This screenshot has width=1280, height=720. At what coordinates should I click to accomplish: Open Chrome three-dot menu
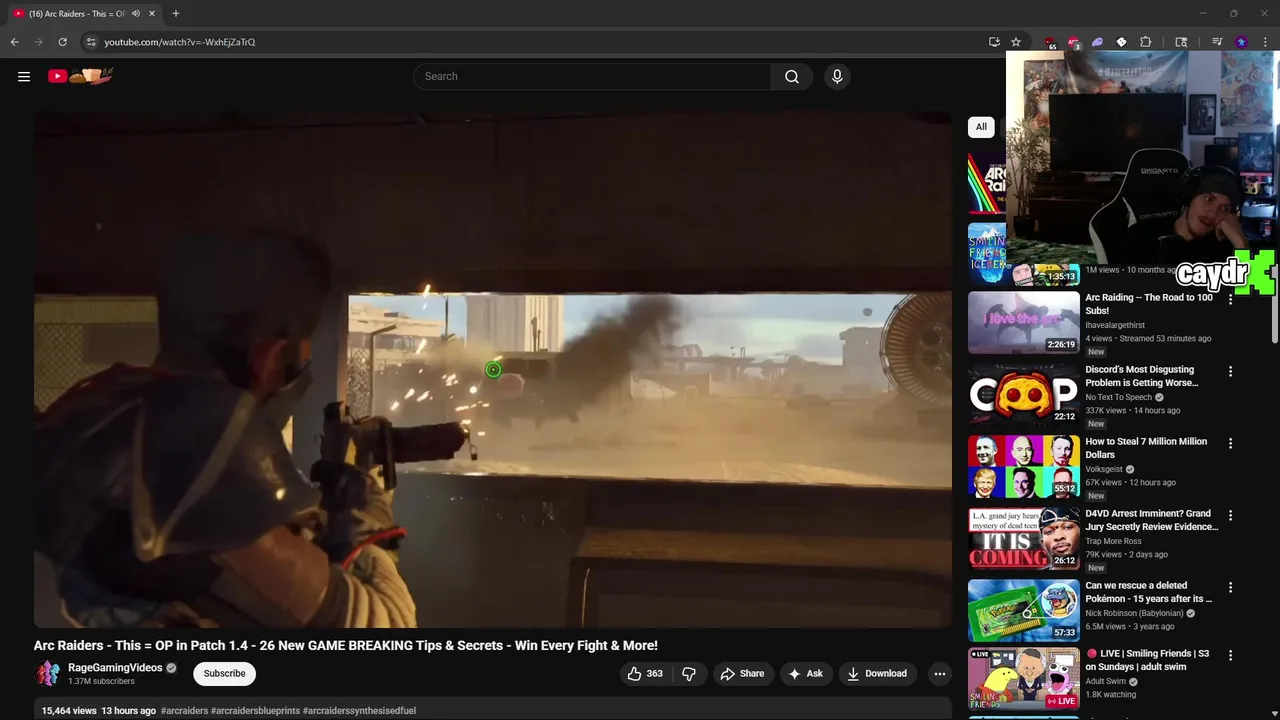click(x=1265, y=42)
